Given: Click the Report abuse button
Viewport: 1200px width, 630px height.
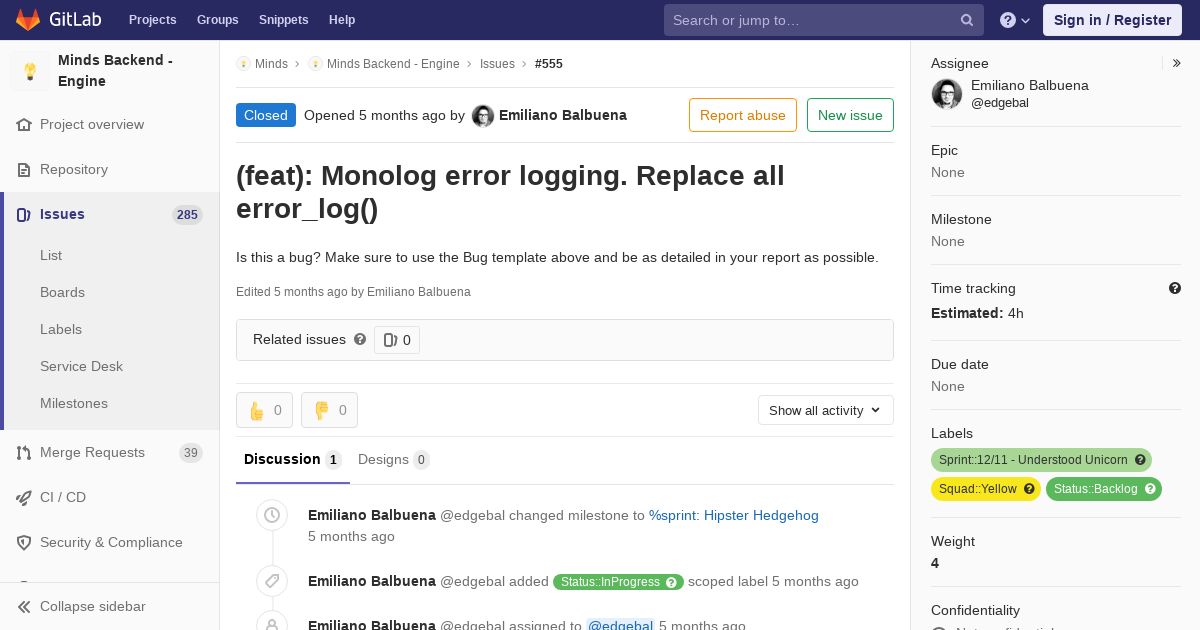Looking at the screenshot, I should pyautogui.click(x=743, y=115).
